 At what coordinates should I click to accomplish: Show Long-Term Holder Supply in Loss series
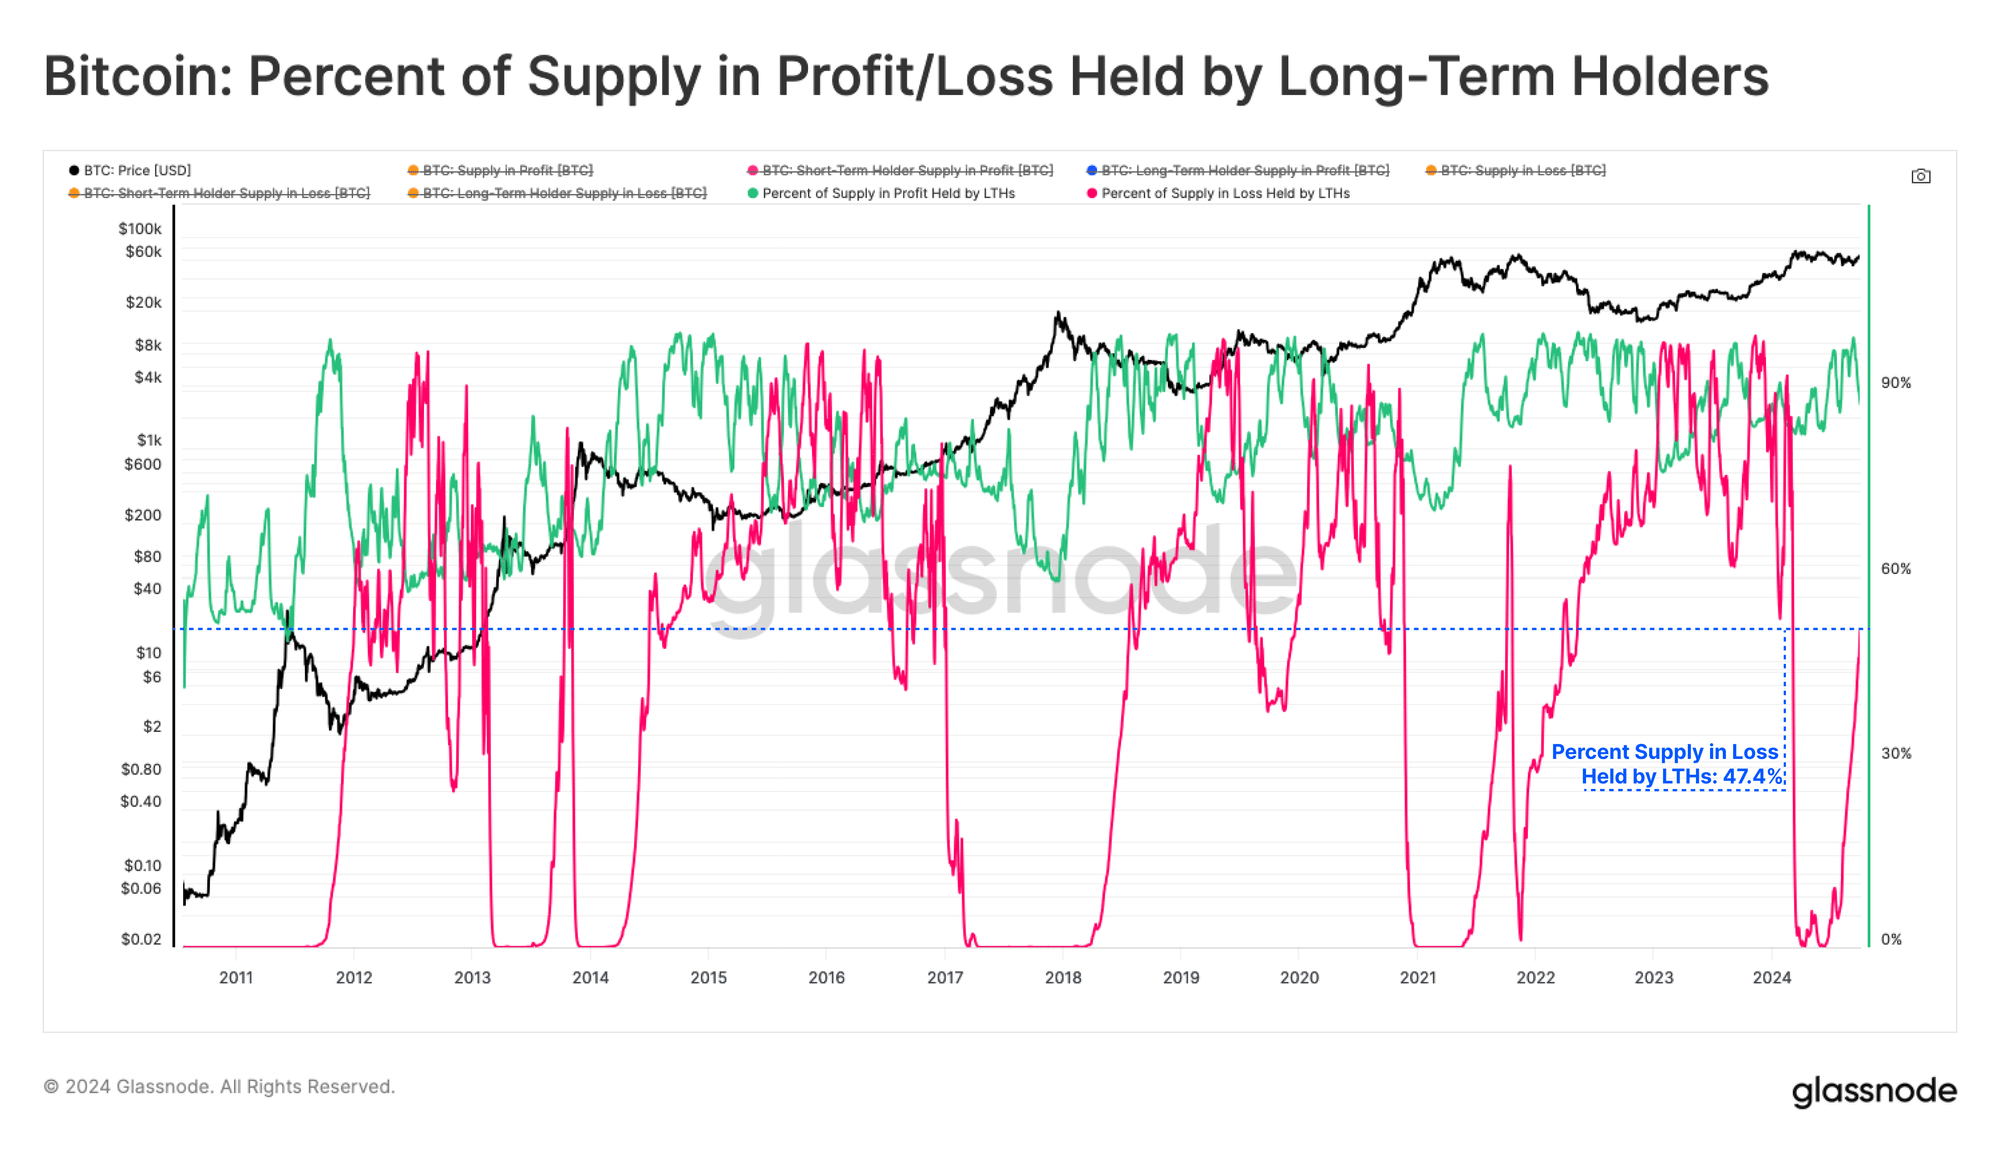point(564,194)
